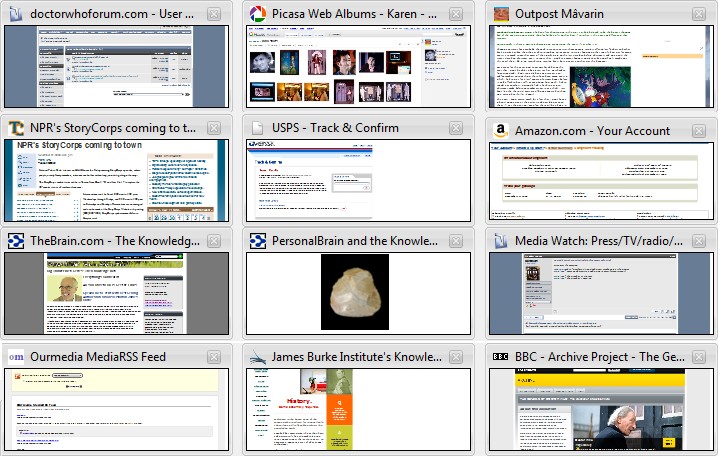The width and height of the screenshot is (718, 456).
Task: Close the doctorwhoforum.com tab preview
Action: click(x=214, y=14)
